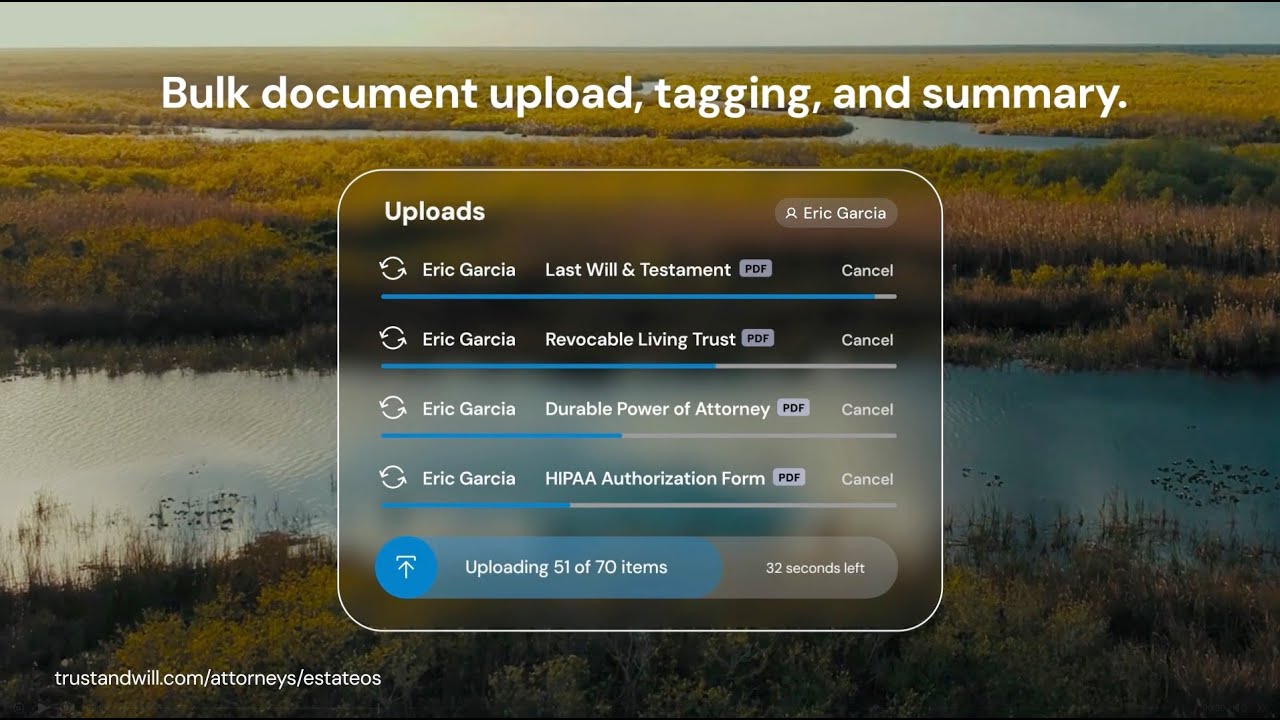Open trustandwill.com/attorneys/estateos link
Screen dimensions: 1280x720
pos(218,678)
